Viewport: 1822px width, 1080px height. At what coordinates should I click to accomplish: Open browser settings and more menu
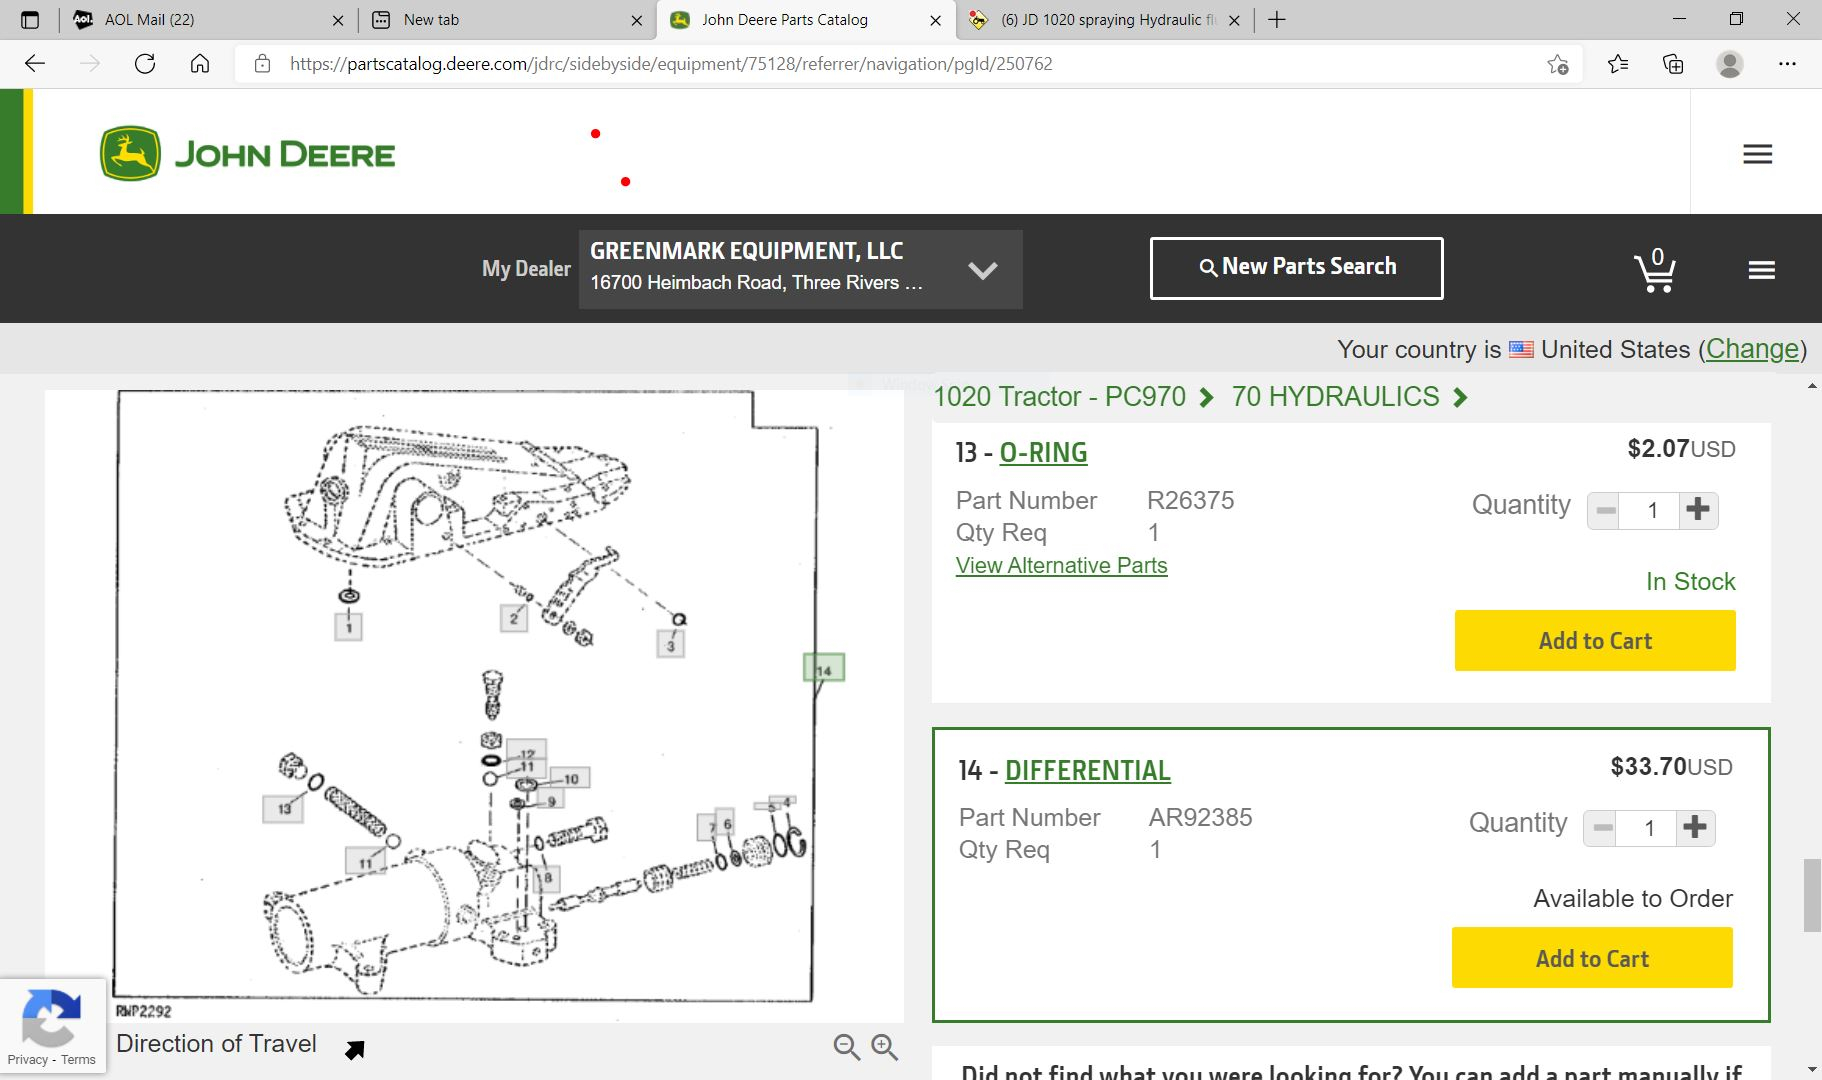1787,64
